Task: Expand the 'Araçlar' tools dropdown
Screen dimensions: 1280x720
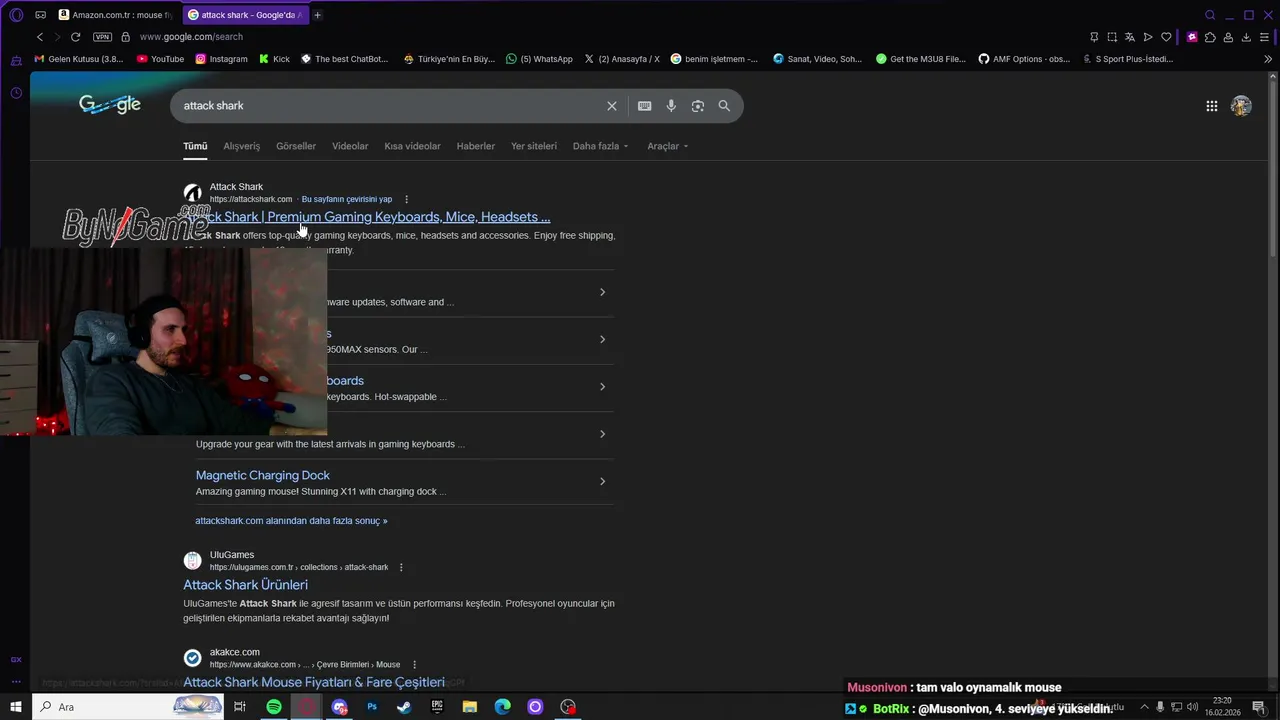Action: click(x=668, y=146)
